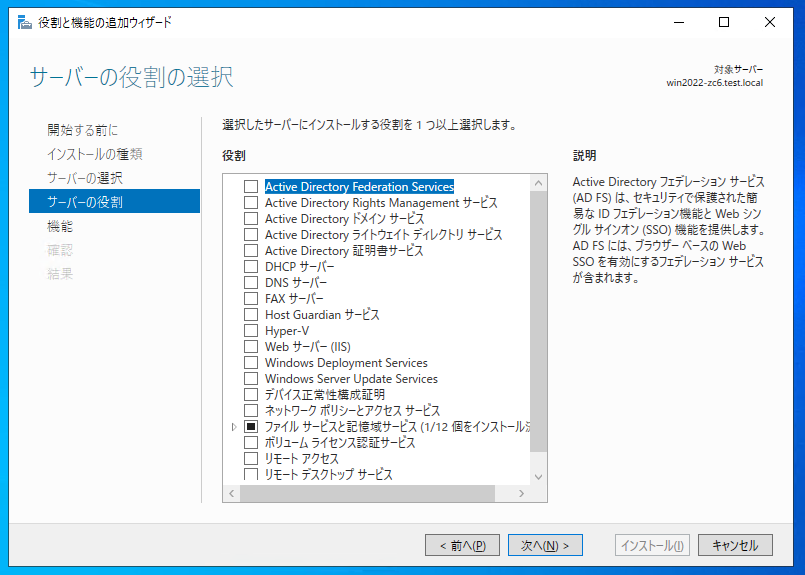Check Active Directory ドメイン サービス checkbox
805x575 pixels.
pyautogui.click(x=251, y=218)
